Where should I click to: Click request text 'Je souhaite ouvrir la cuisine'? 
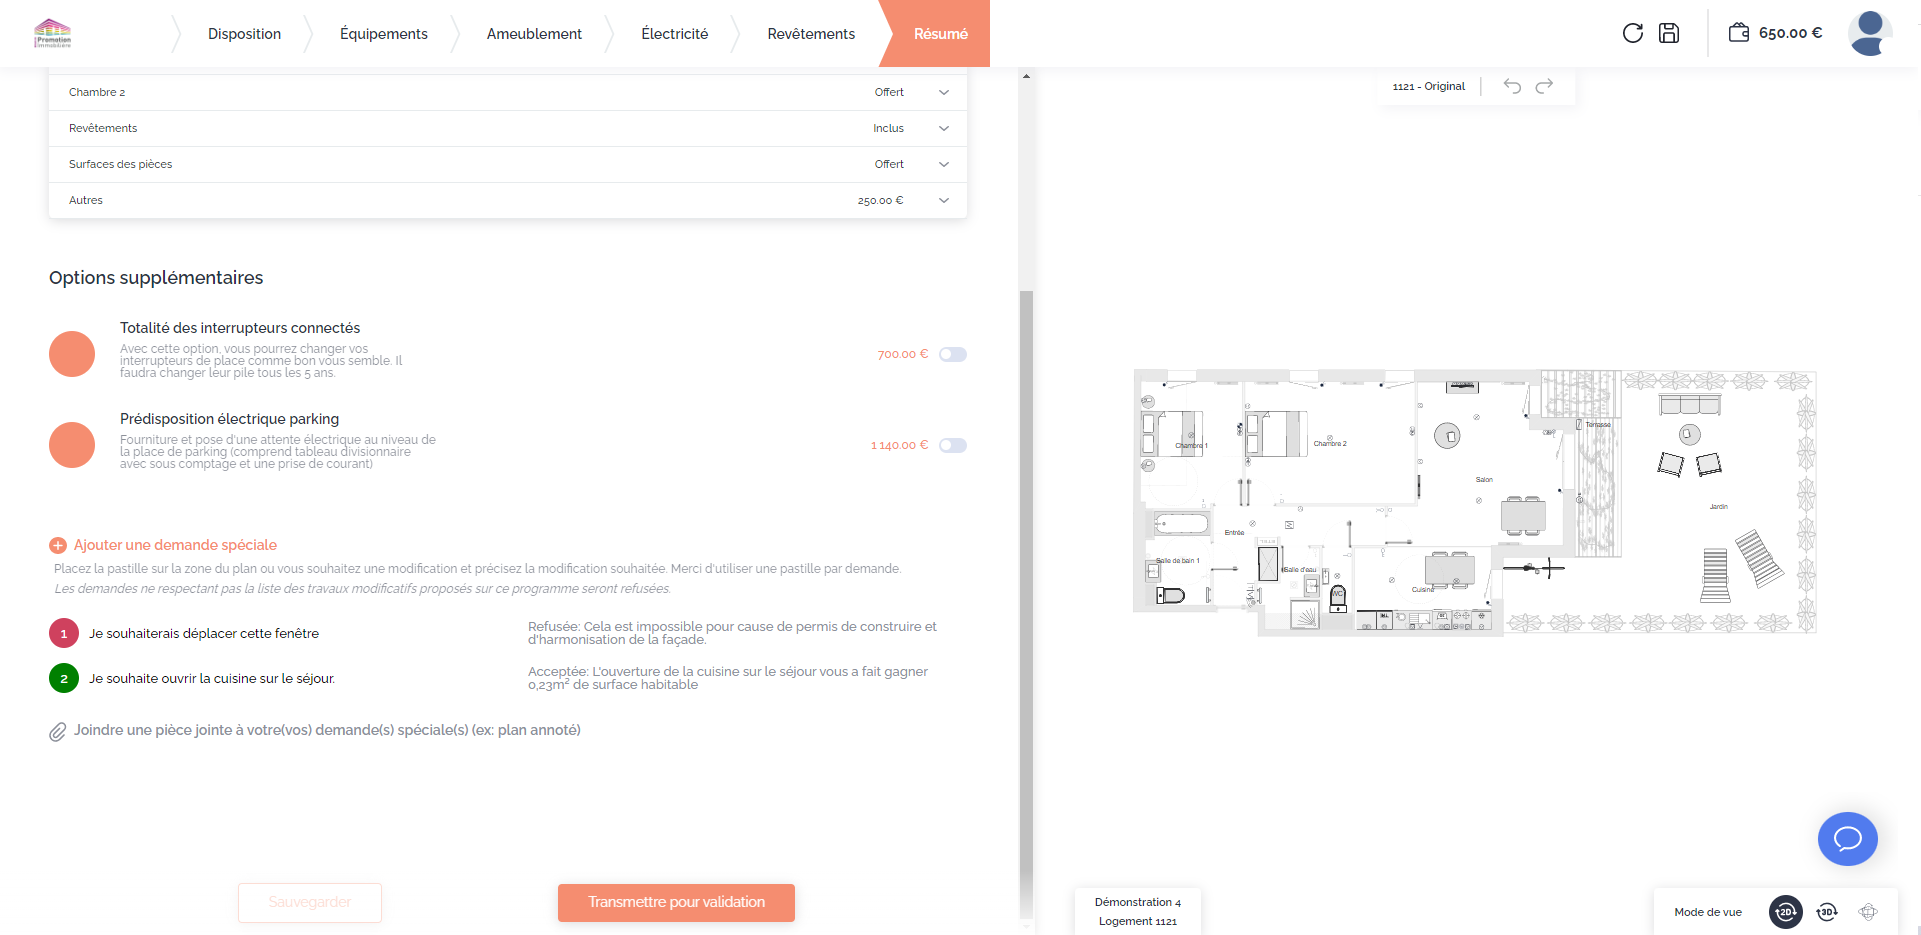pyautogui.click(x=212, y=678)
